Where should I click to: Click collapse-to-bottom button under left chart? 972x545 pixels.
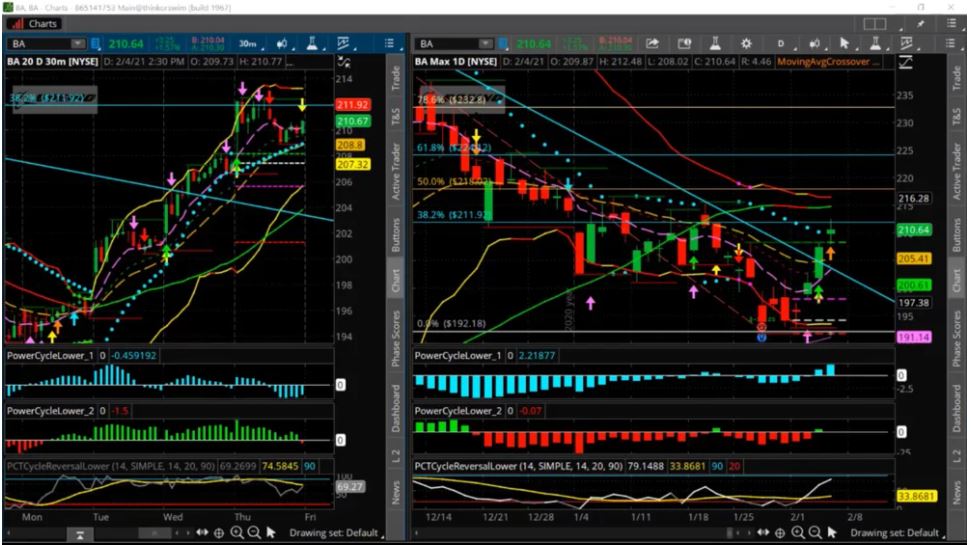click(x=80, y=535)
